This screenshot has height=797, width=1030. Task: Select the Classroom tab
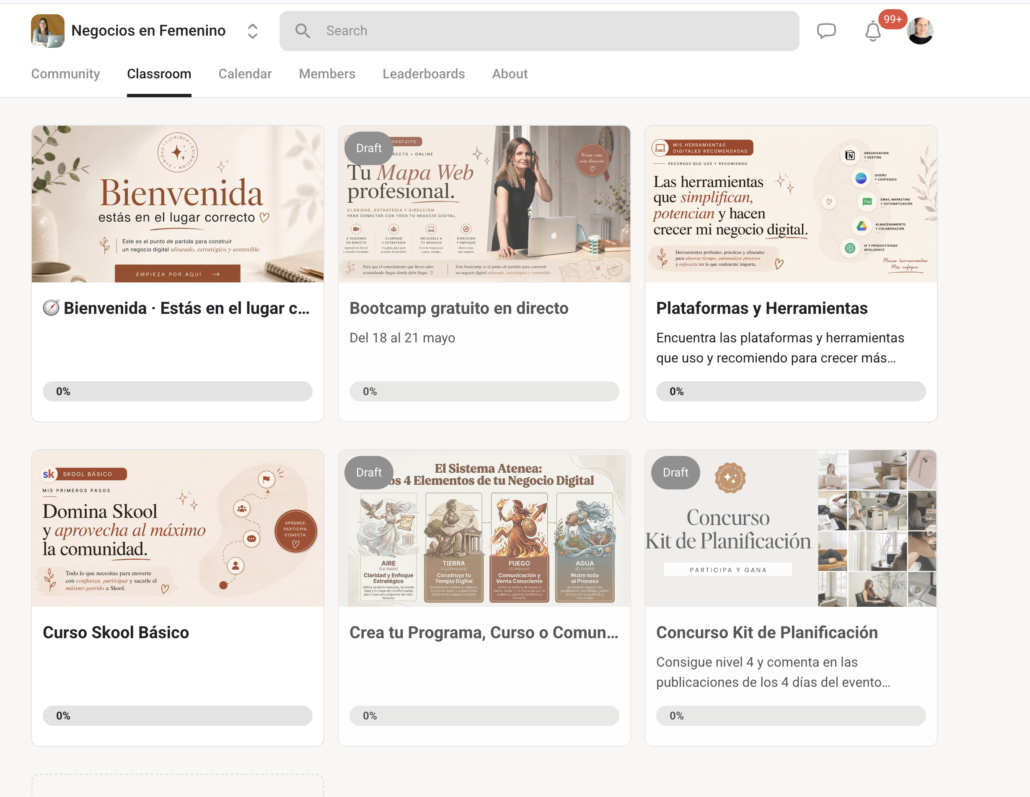pos(159,74)
